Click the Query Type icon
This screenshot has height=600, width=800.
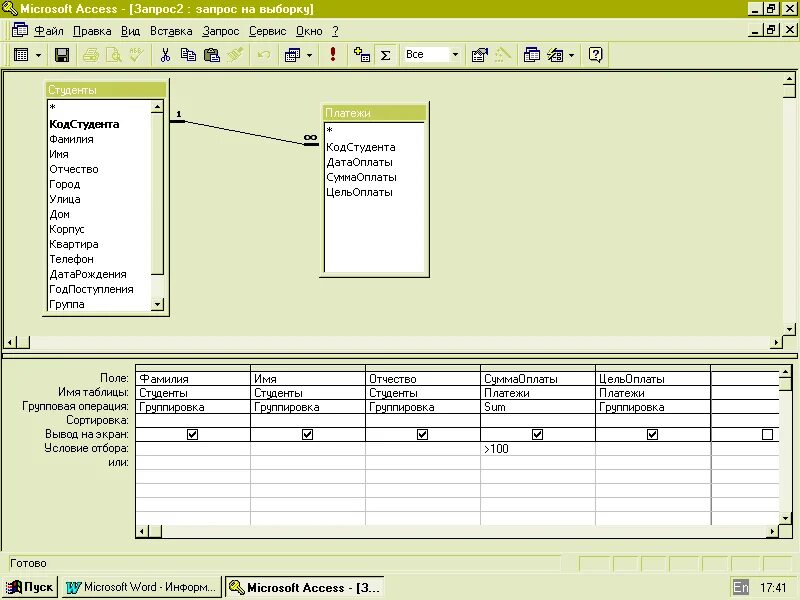click(x=292, y=55)
